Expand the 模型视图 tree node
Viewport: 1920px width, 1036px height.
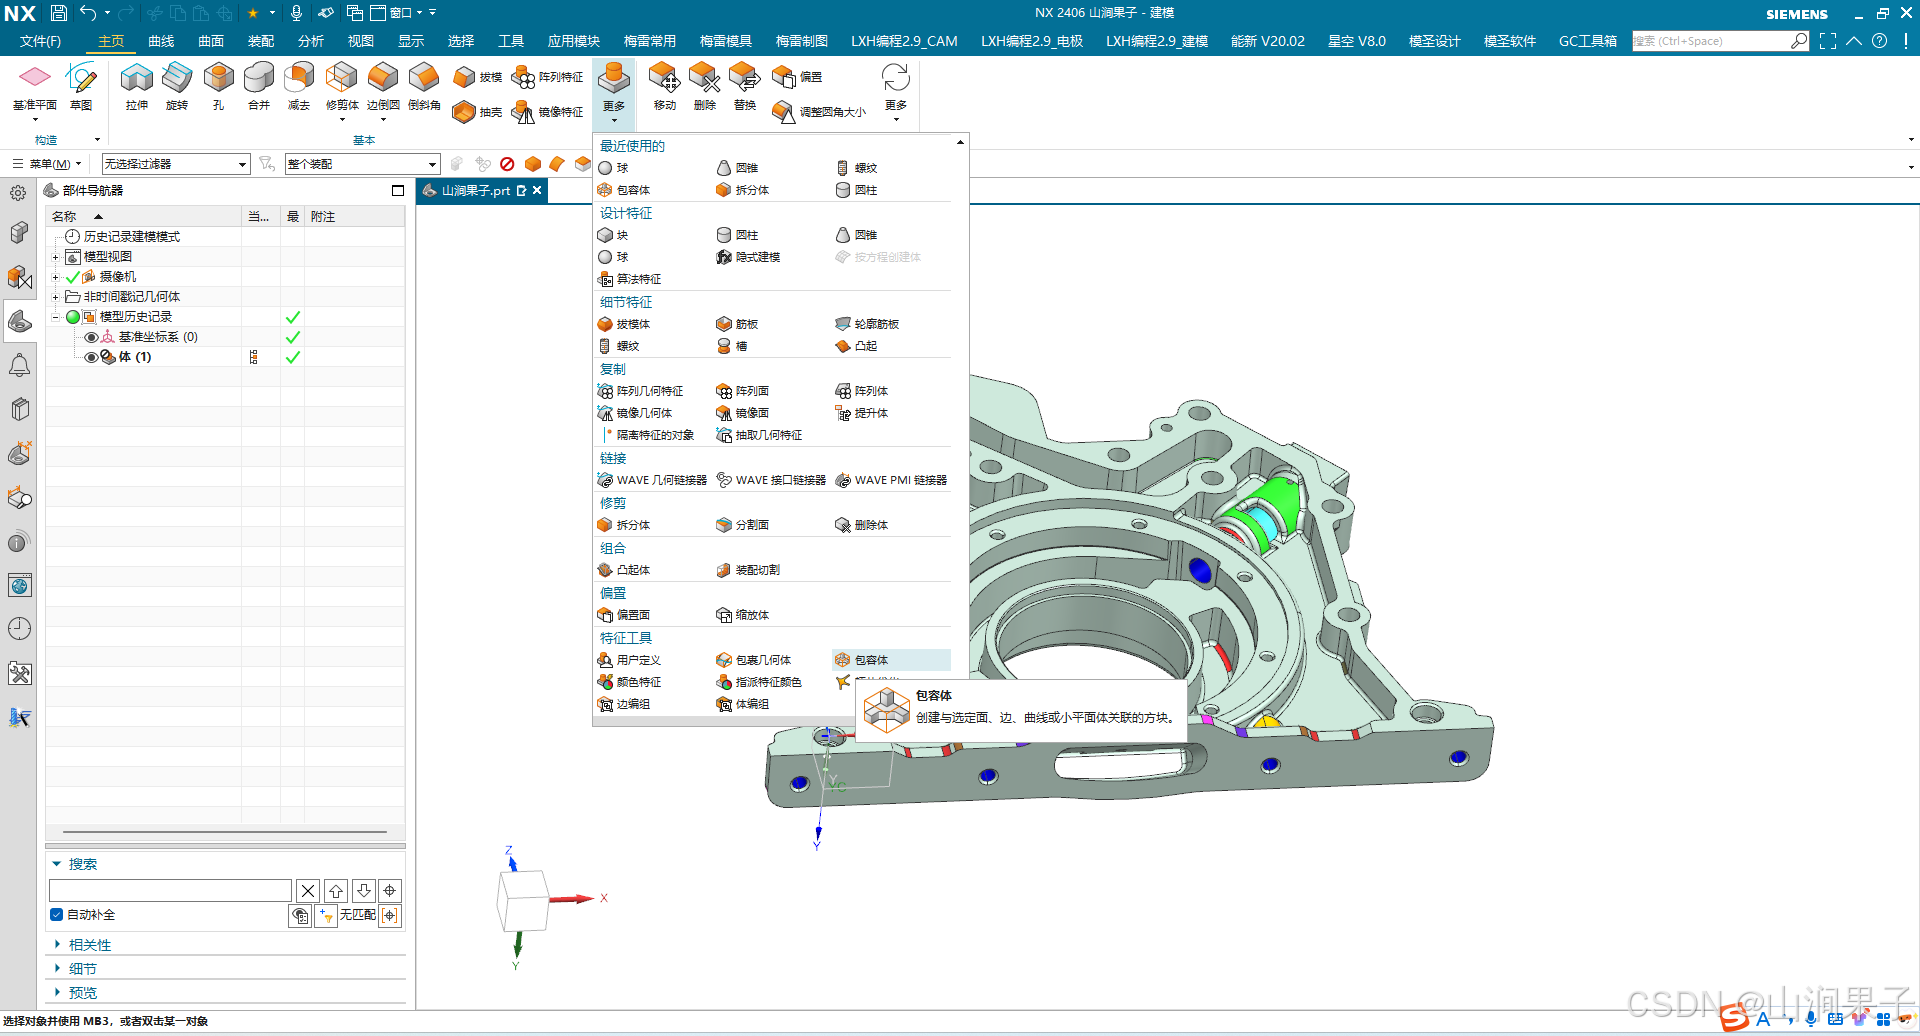pos(56,257)
